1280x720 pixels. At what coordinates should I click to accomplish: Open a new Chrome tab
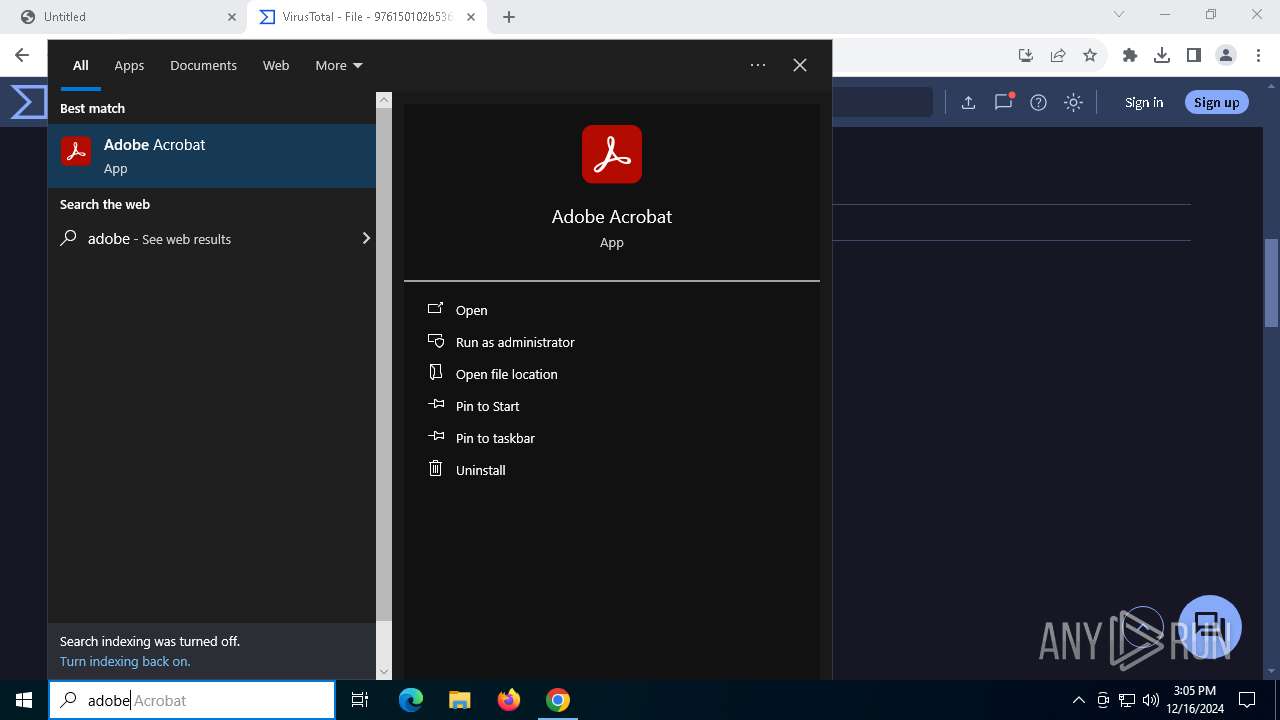click(x=509, y=17)
